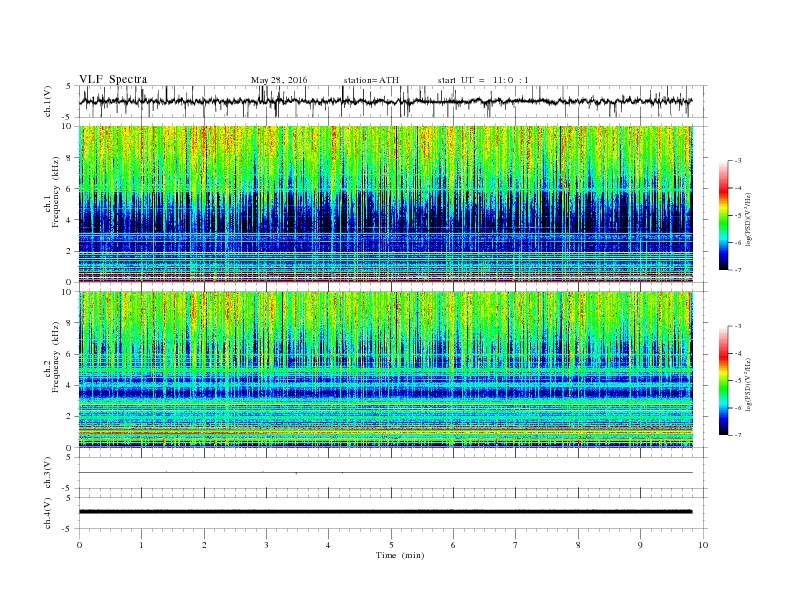Click the log(PSD) label beside ch.2 color bar

coord(749,385)
